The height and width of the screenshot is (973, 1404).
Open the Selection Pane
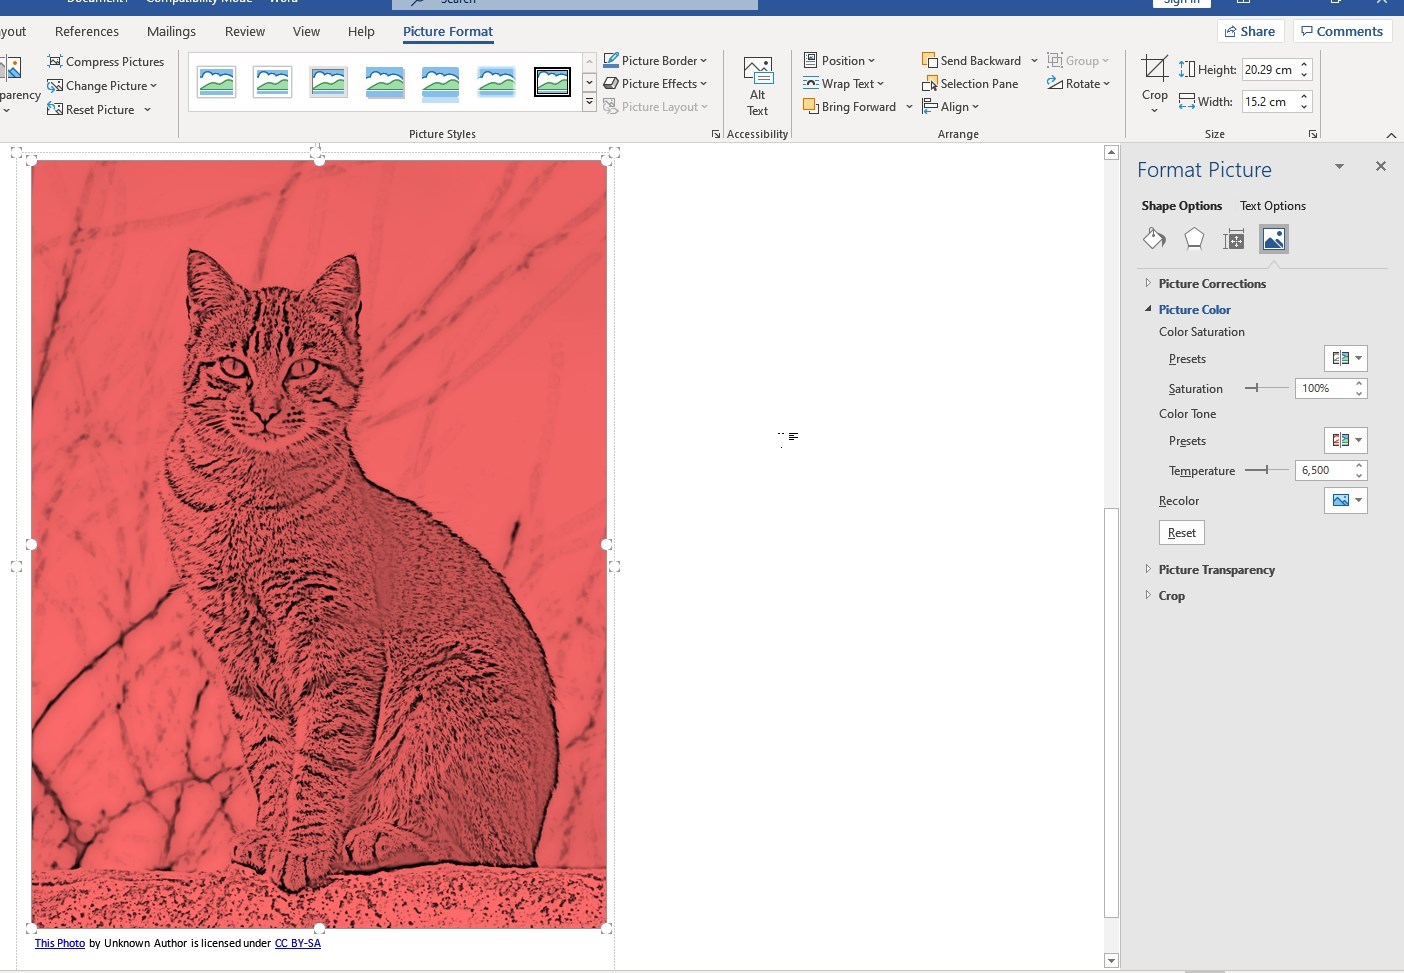click(970, 84)
